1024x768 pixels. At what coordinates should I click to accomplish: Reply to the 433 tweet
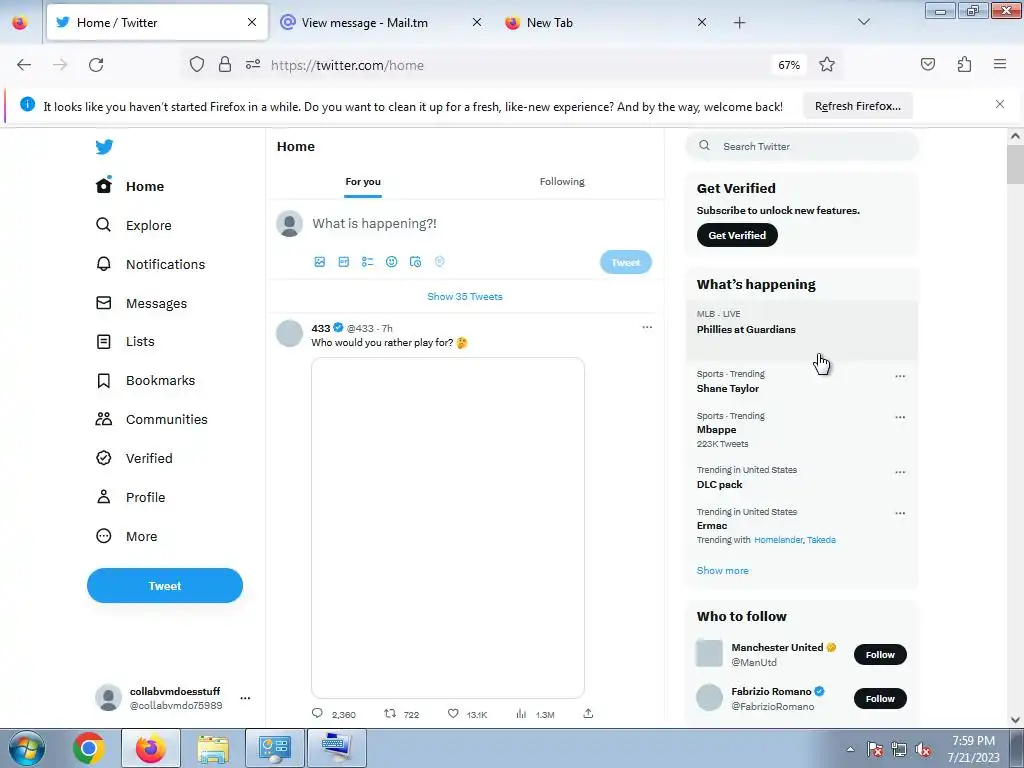(317, 713)
